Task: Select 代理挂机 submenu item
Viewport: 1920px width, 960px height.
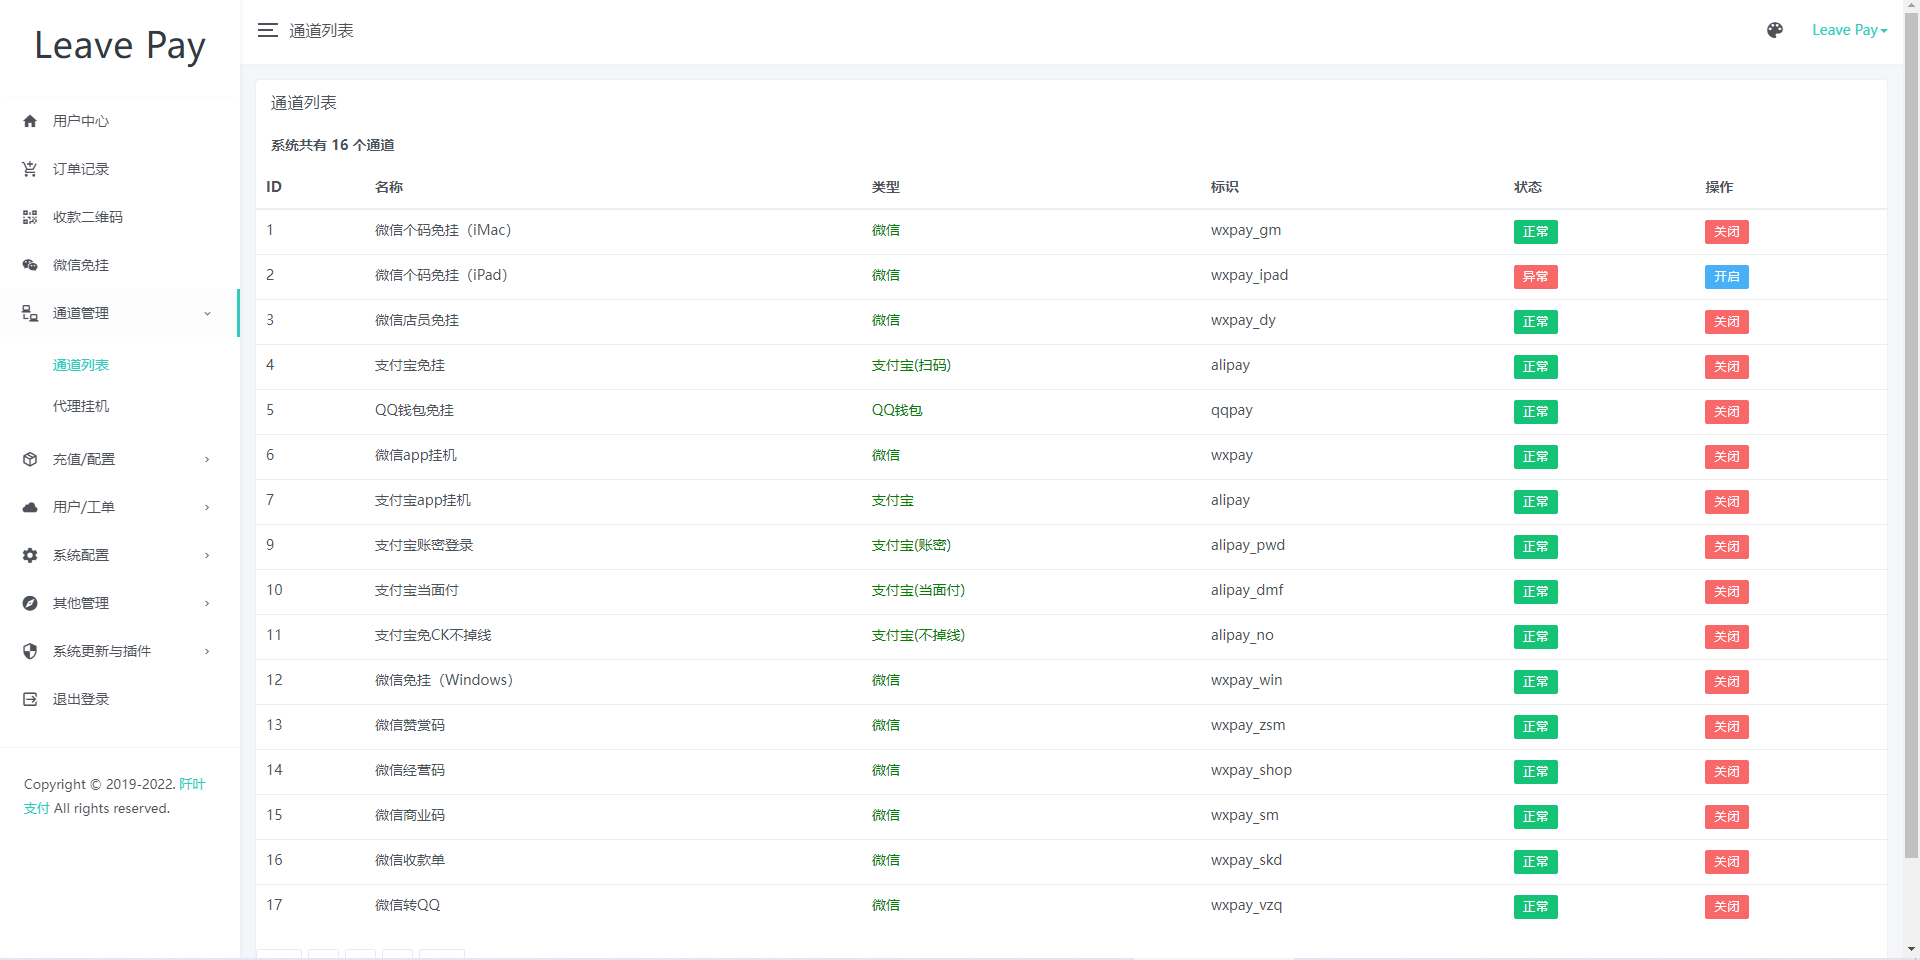Action: (81, 406)
